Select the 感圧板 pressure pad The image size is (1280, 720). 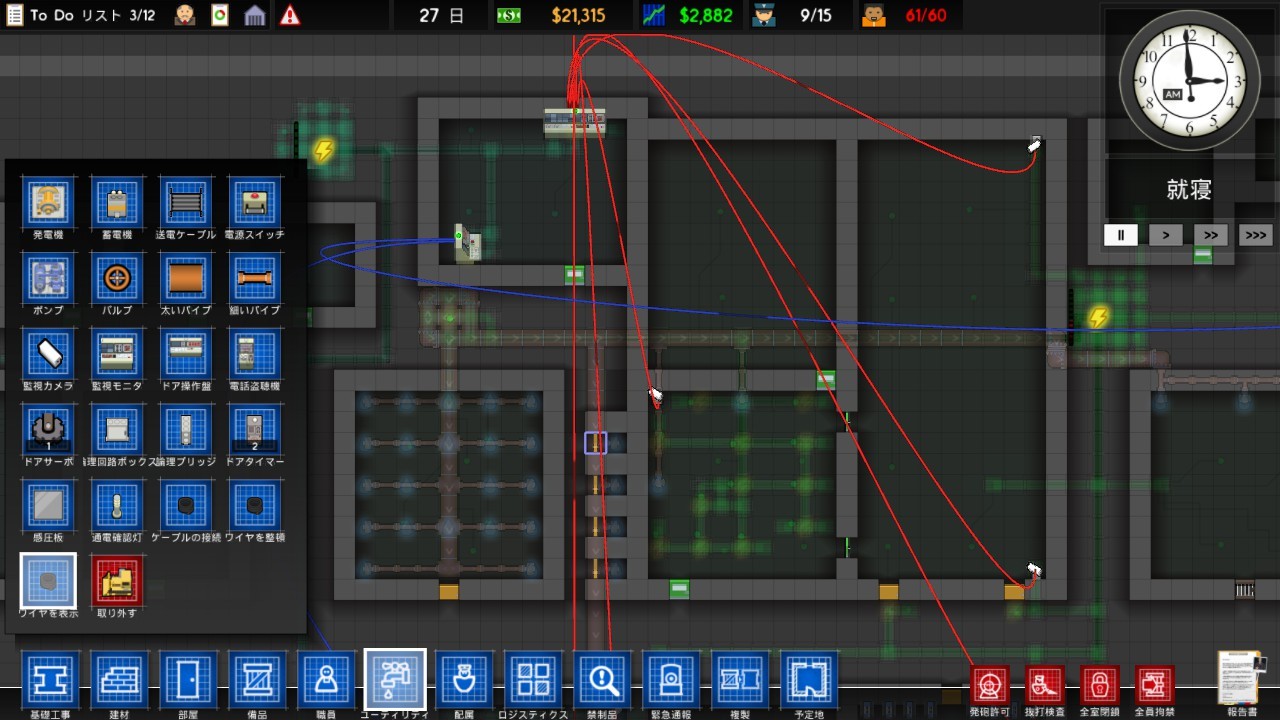coord(47,504)
